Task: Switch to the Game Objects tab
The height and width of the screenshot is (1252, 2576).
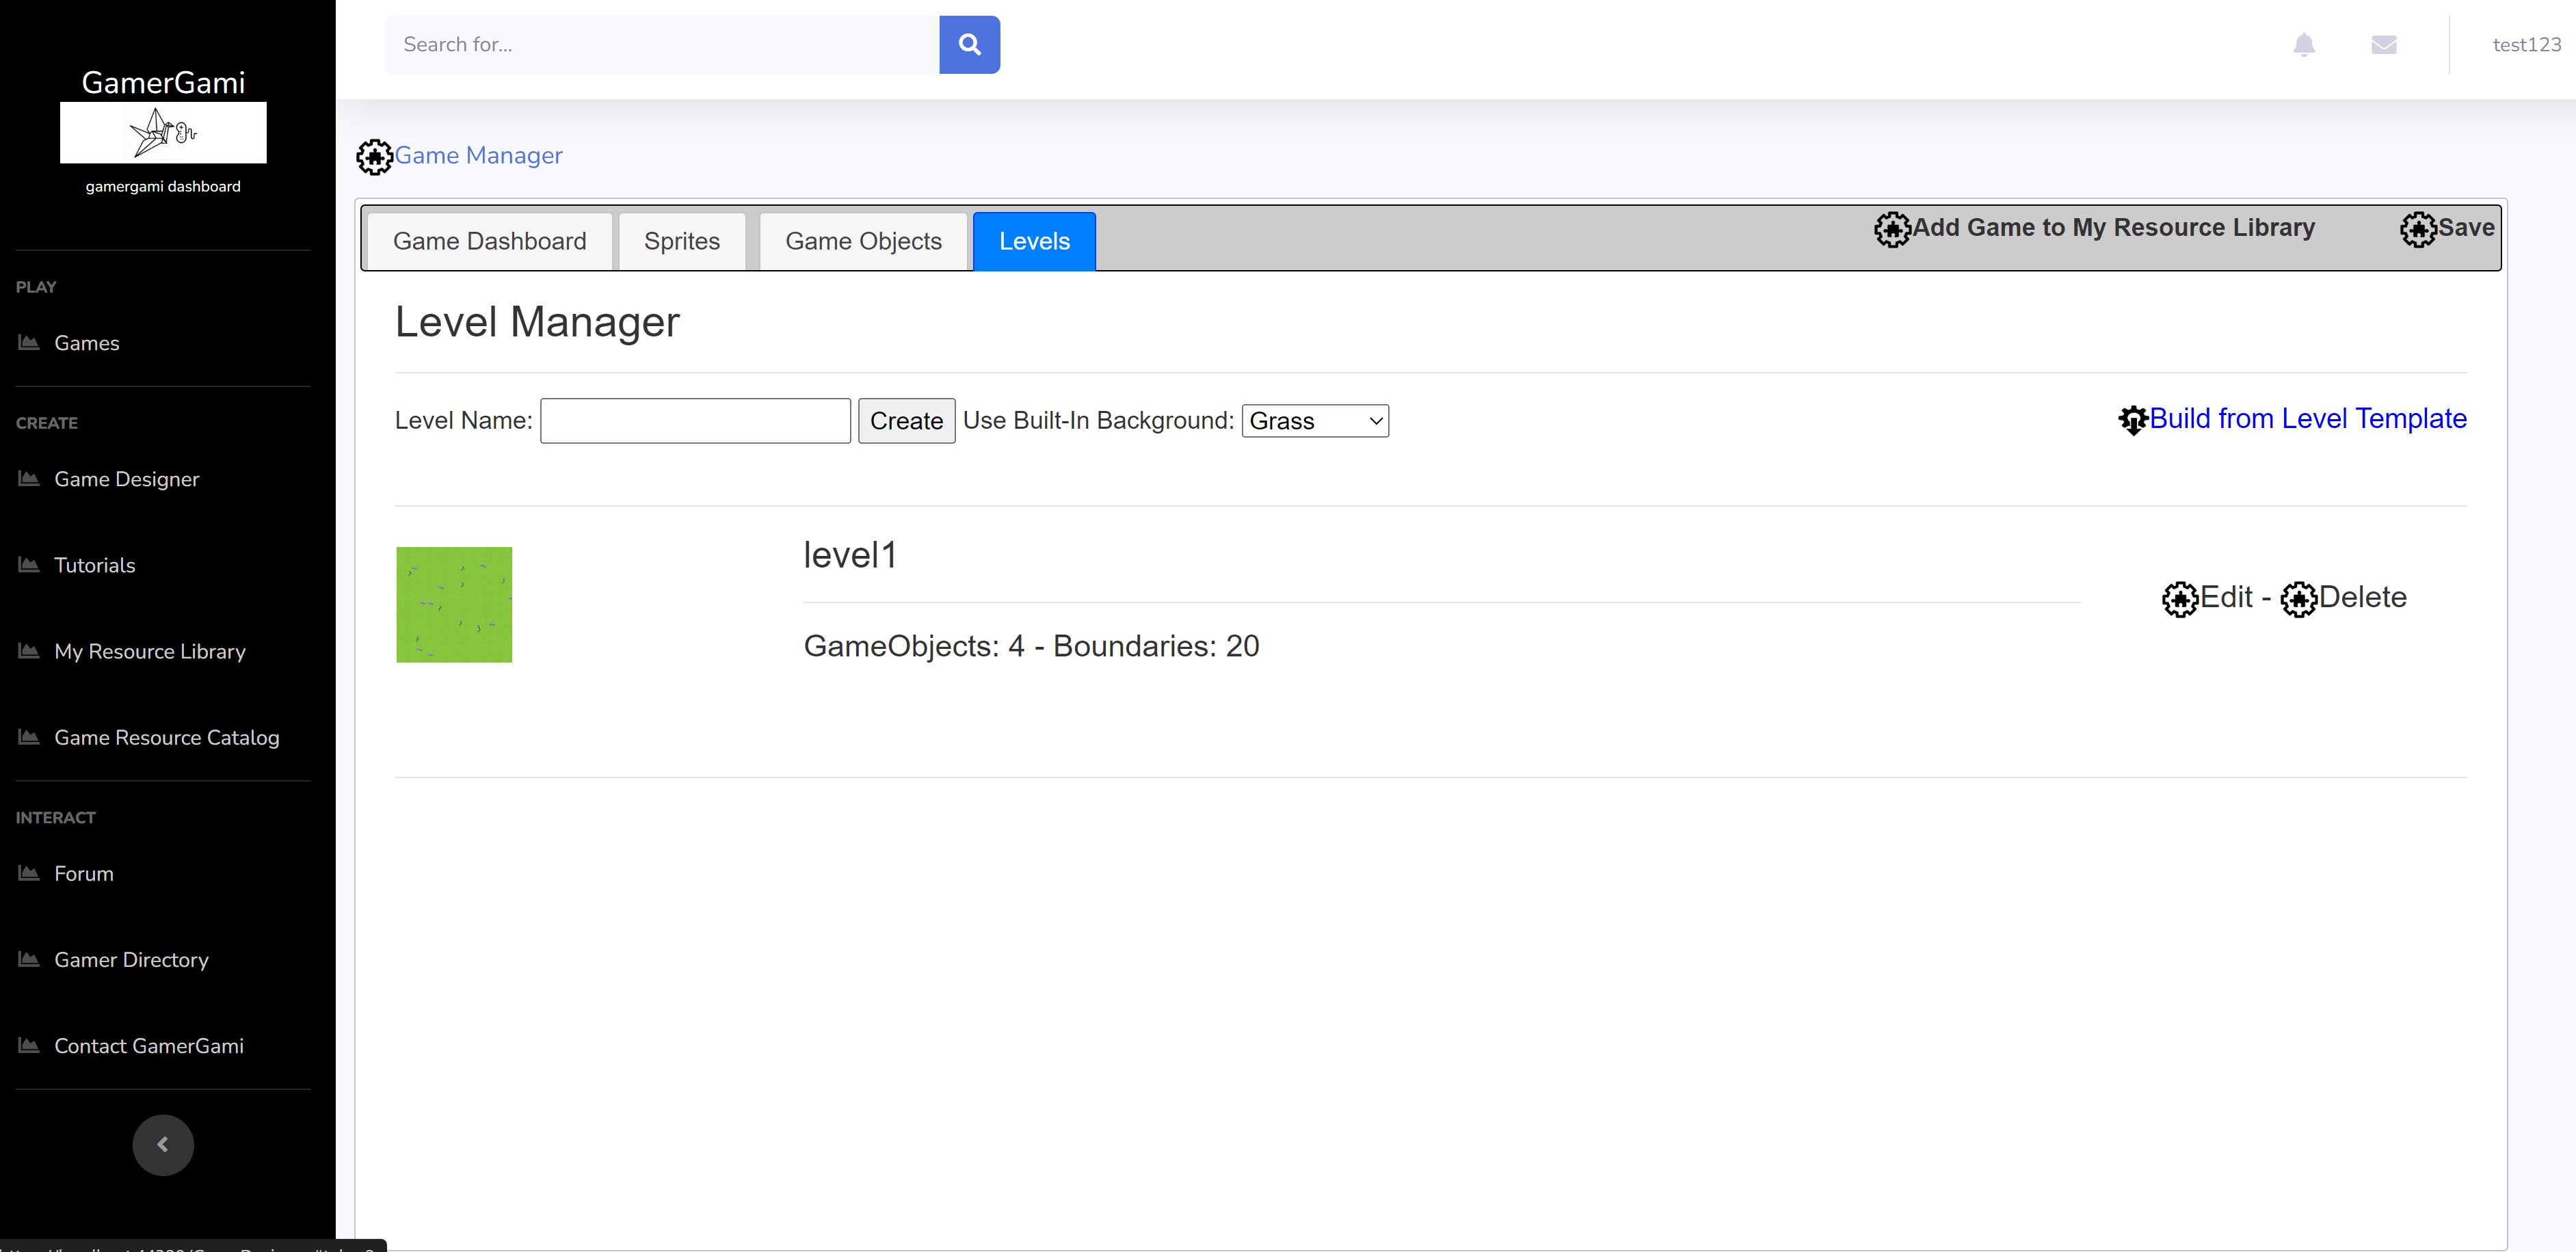Action: tap(862, 241)
